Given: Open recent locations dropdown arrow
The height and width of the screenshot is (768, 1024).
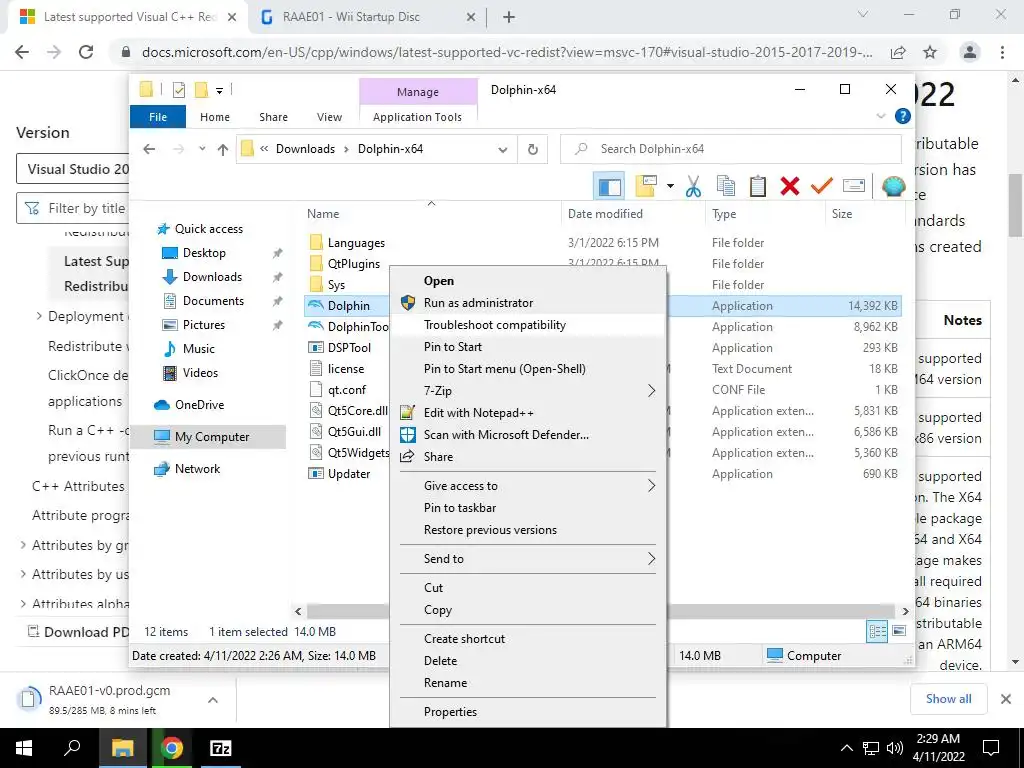Looking at the screenshot, I should click(202, 149).
